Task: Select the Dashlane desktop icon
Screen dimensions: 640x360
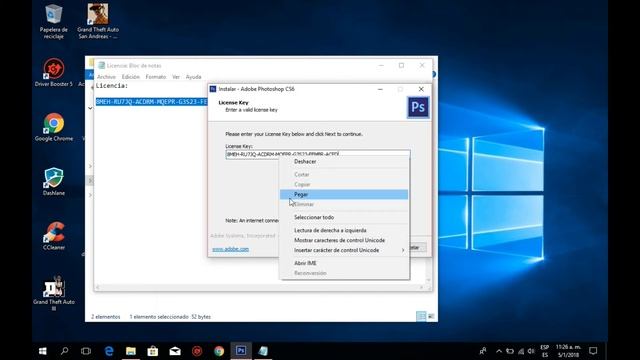Action: point(54,182)
